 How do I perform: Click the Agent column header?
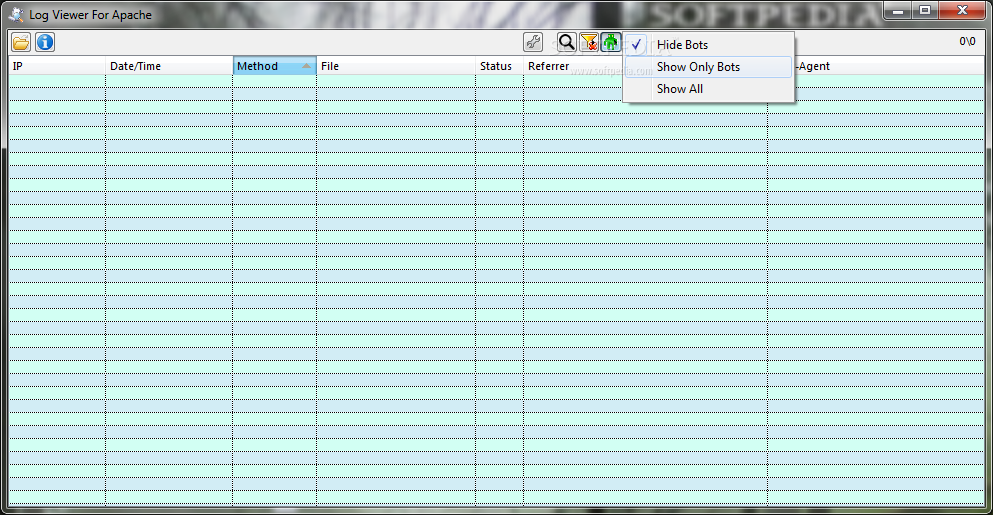pos(889,66)
